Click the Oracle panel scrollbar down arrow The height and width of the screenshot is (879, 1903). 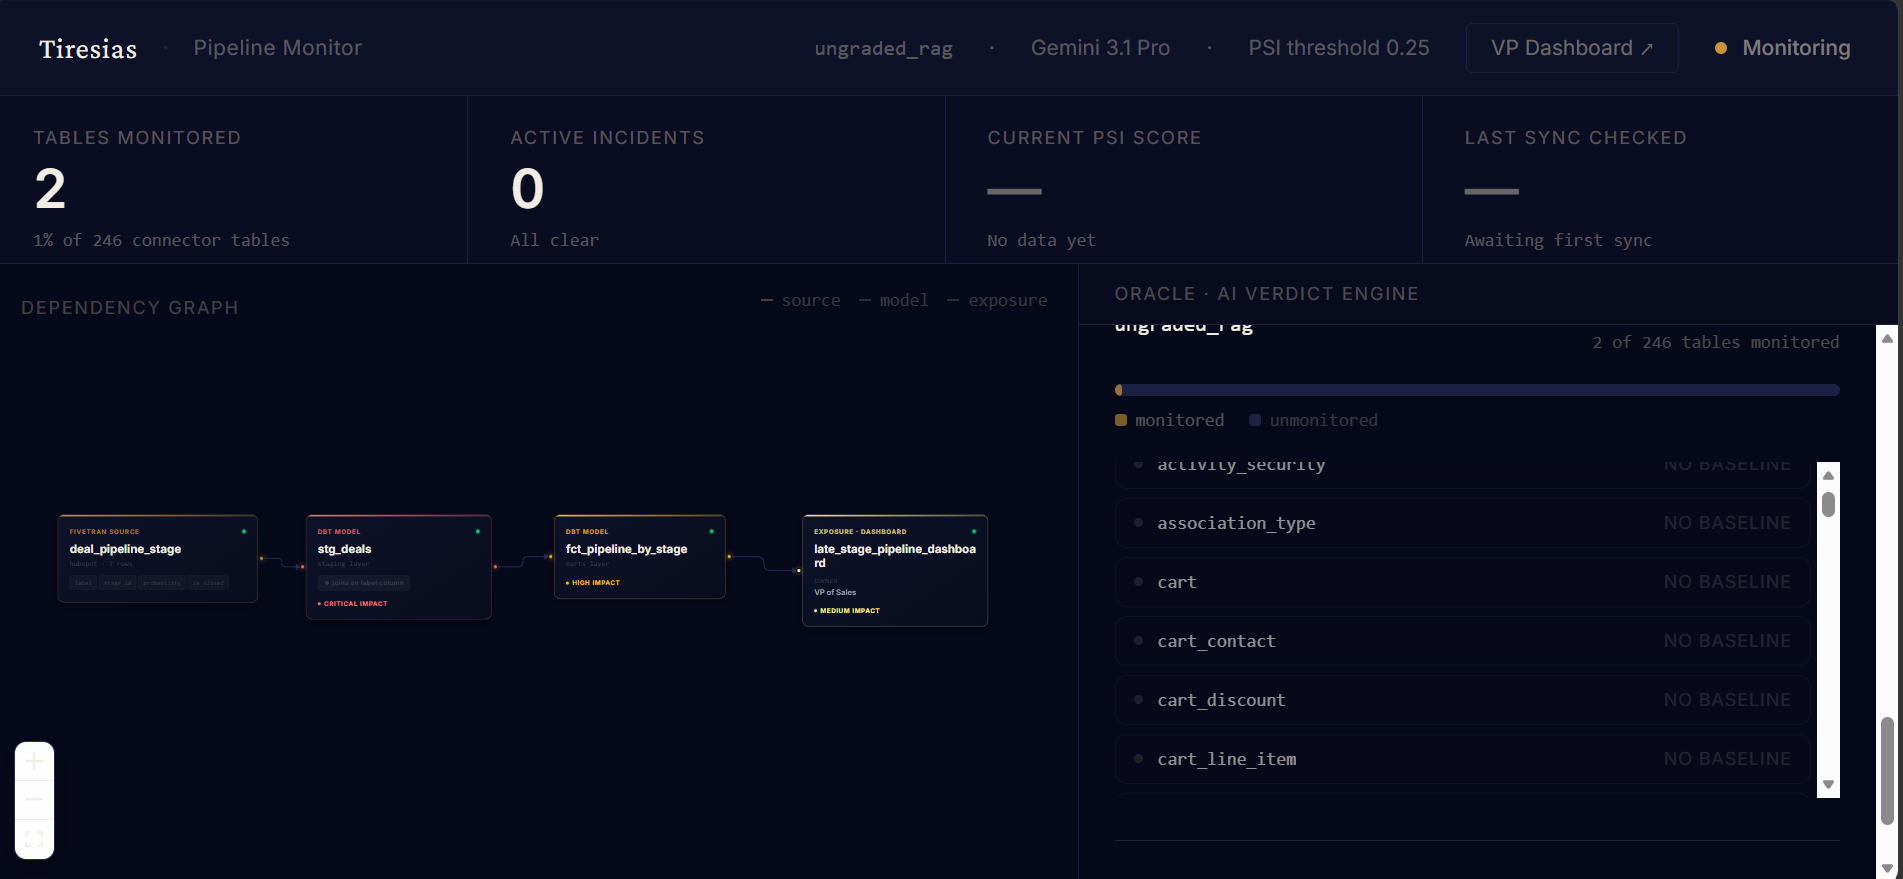1887,868
